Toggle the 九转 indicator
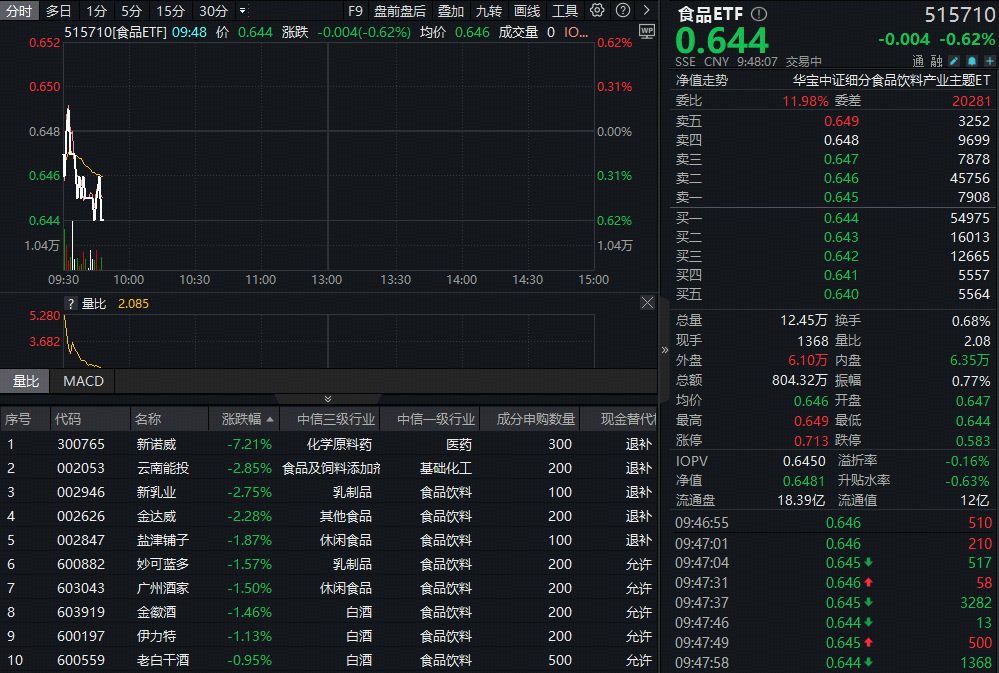This screenshot has width=999, height=673. click(489, 11)
